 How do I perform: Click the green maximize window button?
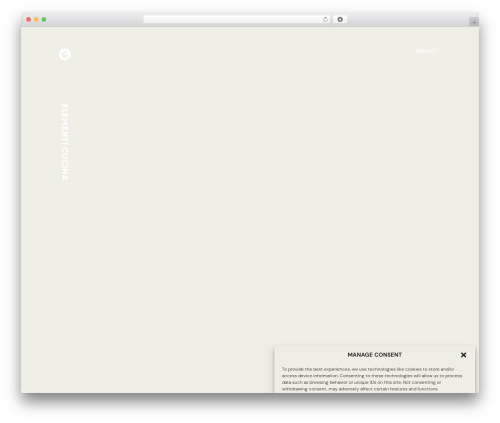coord(44,20)
